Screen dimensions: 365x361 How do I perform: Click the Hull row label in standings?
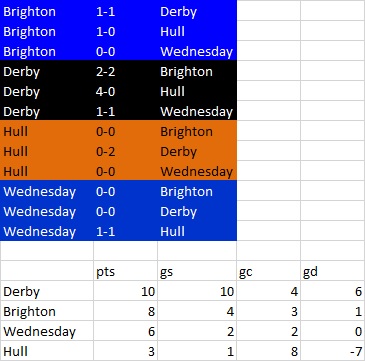click(x=47, y=351)
